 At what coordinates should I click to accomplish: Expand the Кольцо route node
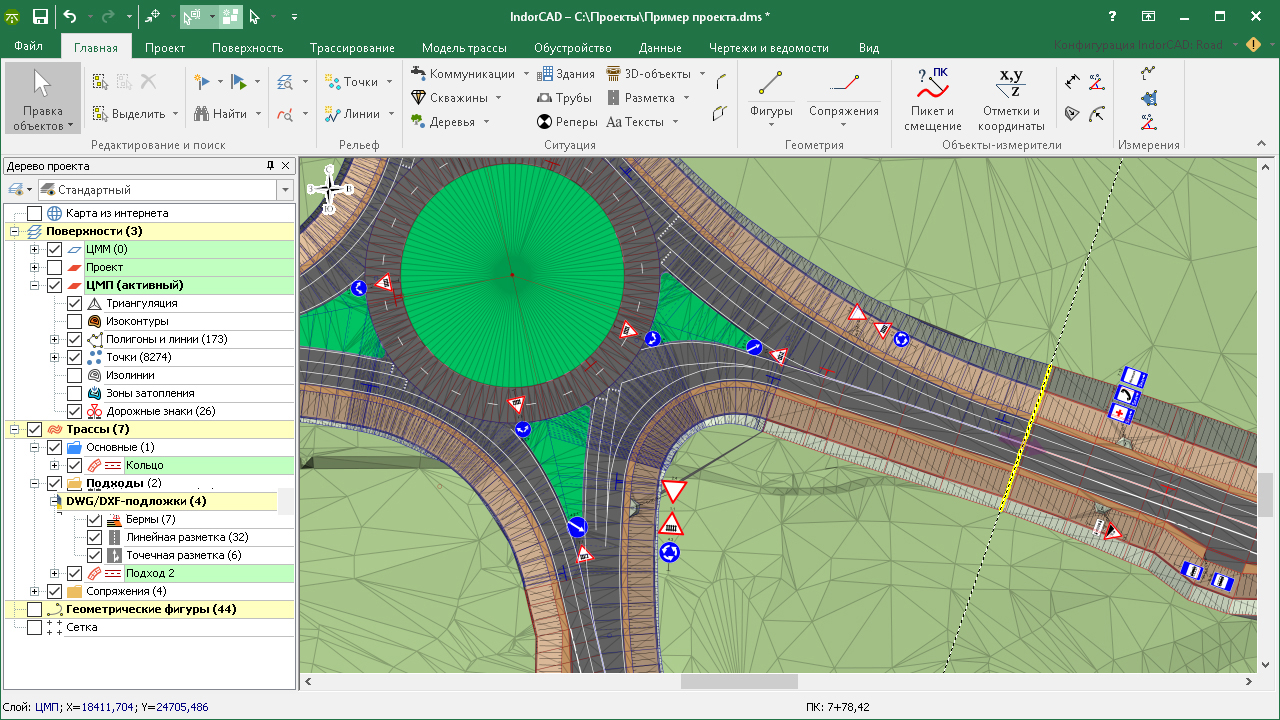[x=54, y=465]
